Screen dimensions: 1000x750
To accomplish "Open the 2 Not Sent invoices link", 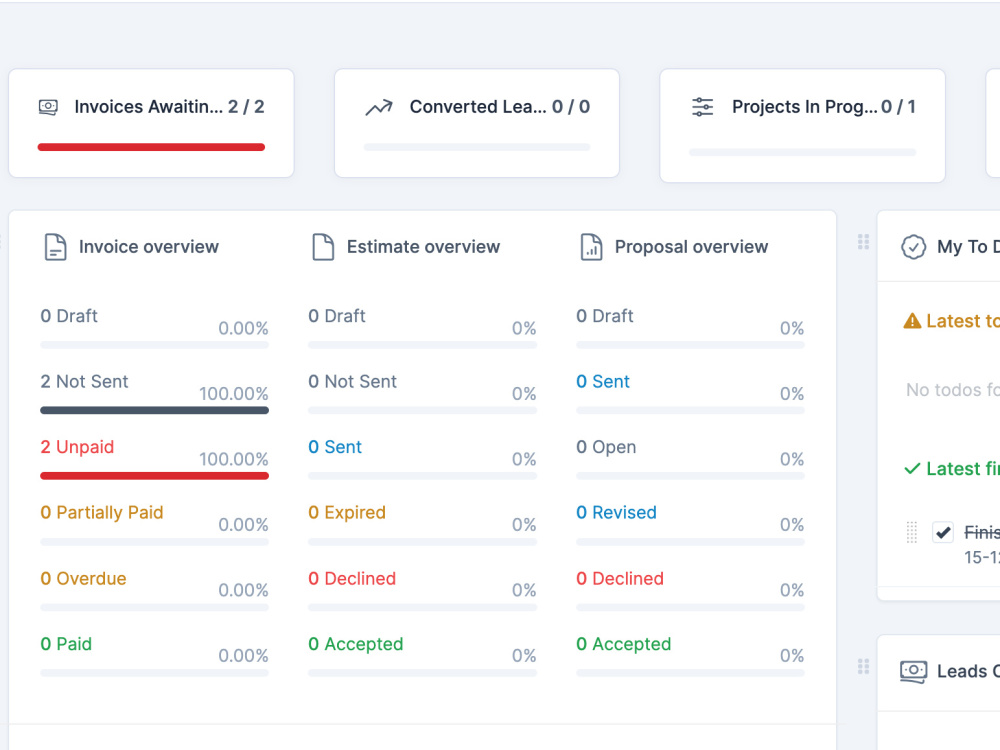I will (x=84, y=381).
